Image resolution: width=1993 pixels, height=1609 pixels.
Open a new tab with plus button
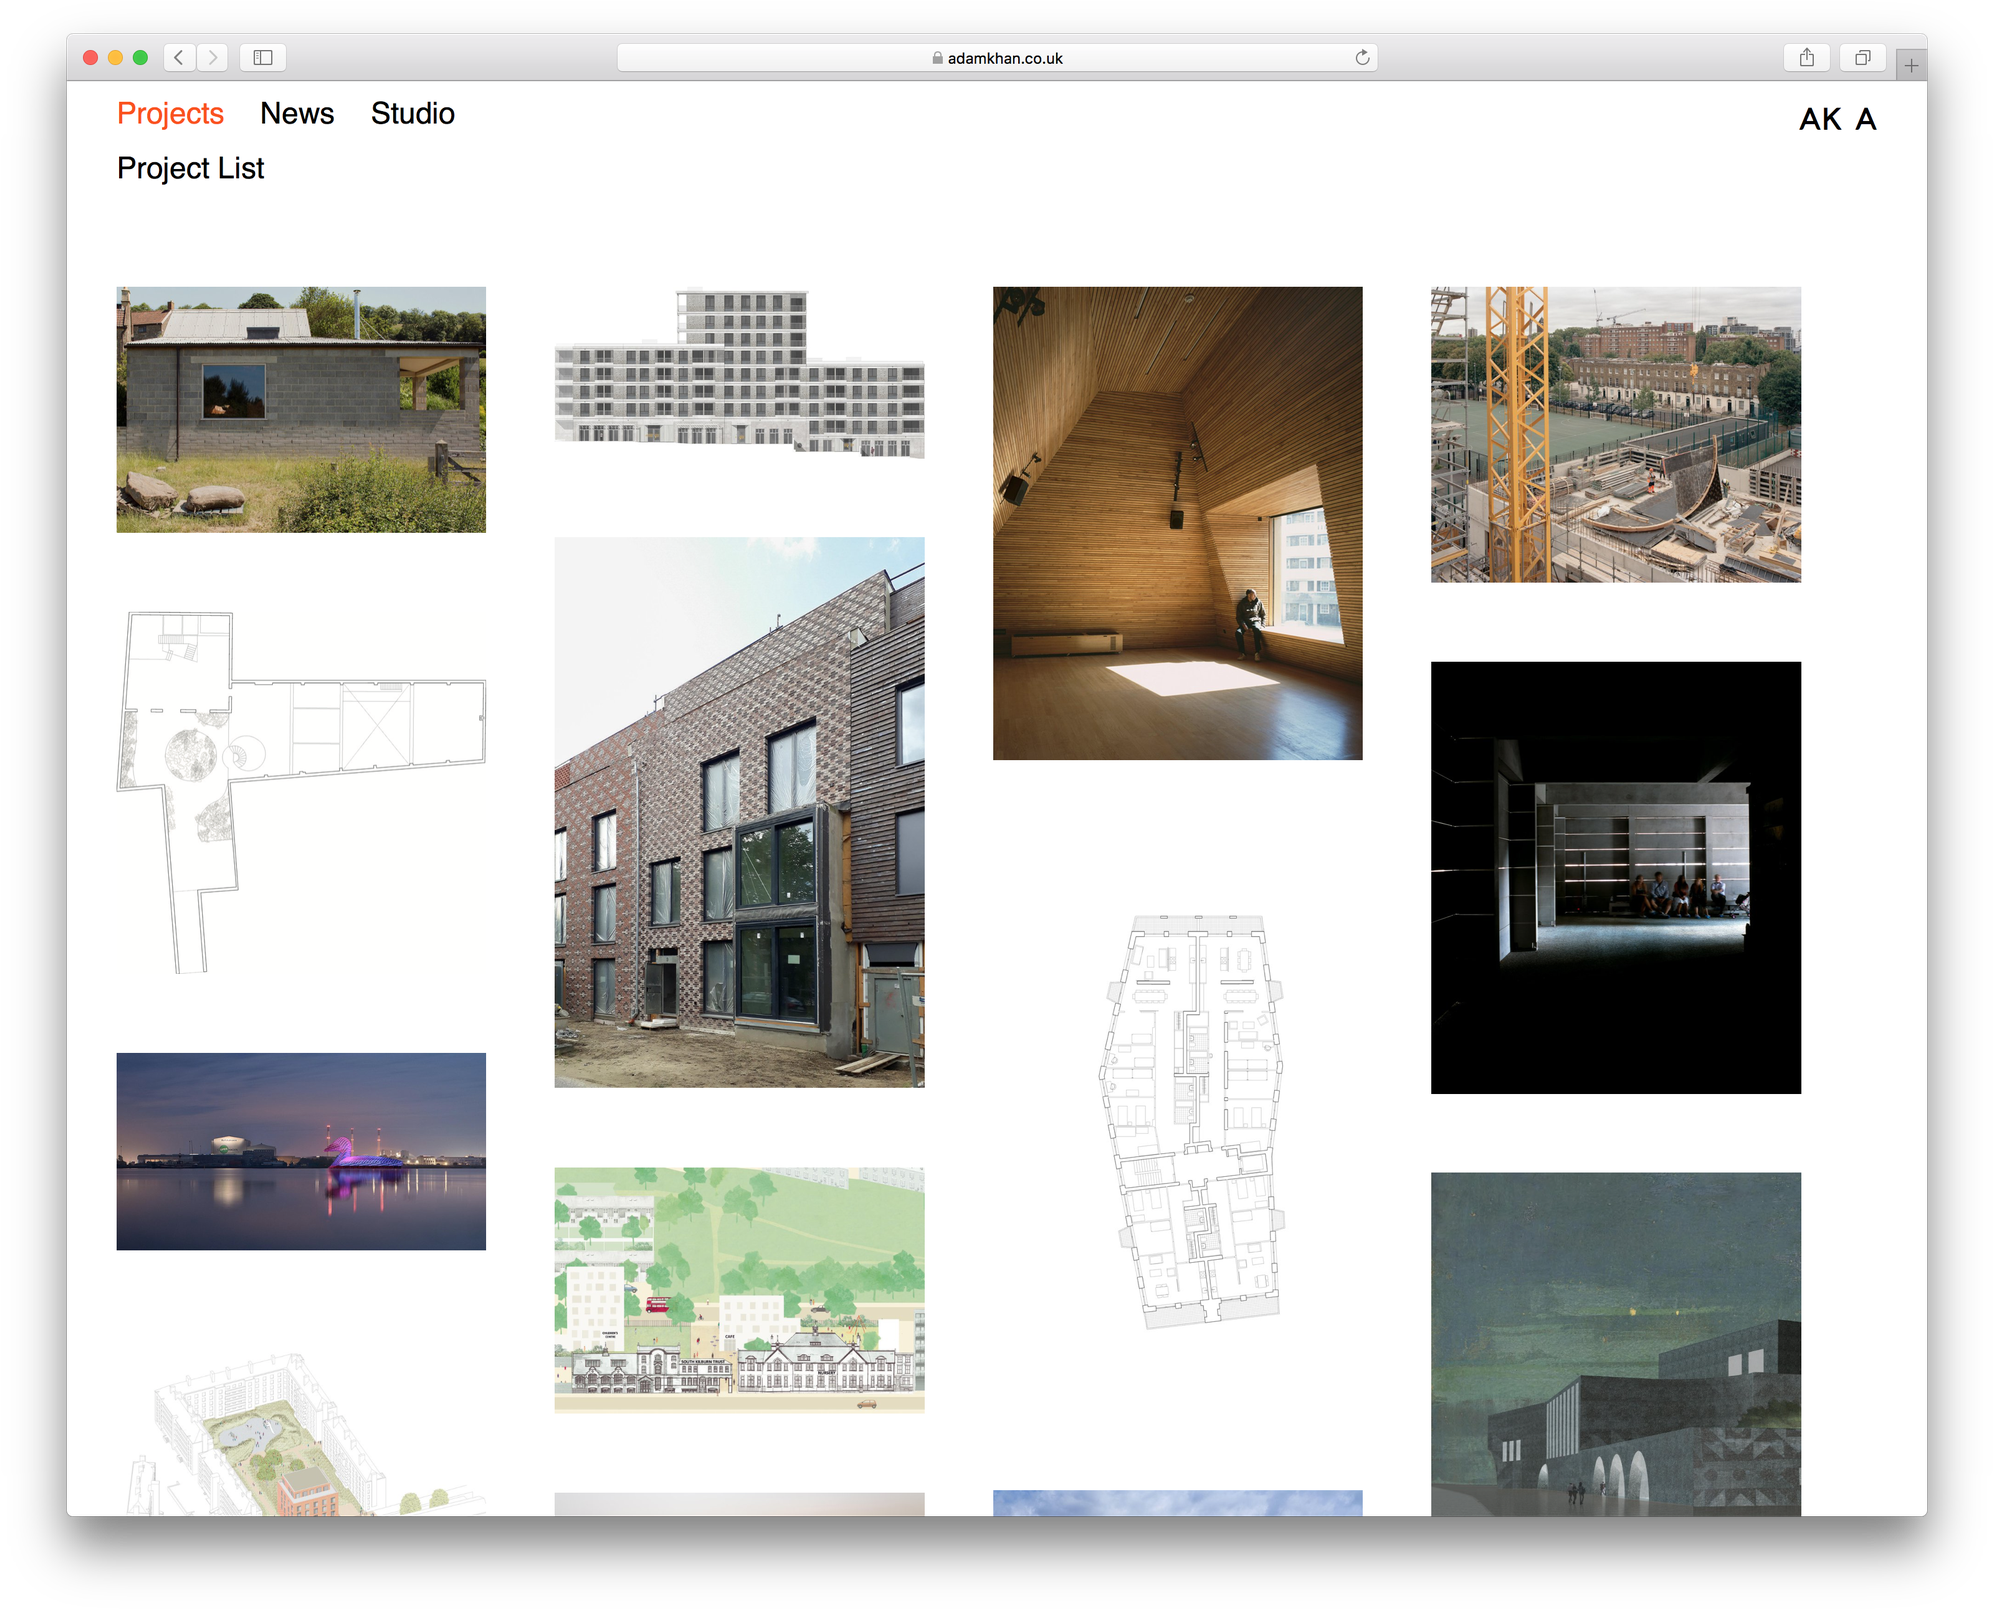1911,66
